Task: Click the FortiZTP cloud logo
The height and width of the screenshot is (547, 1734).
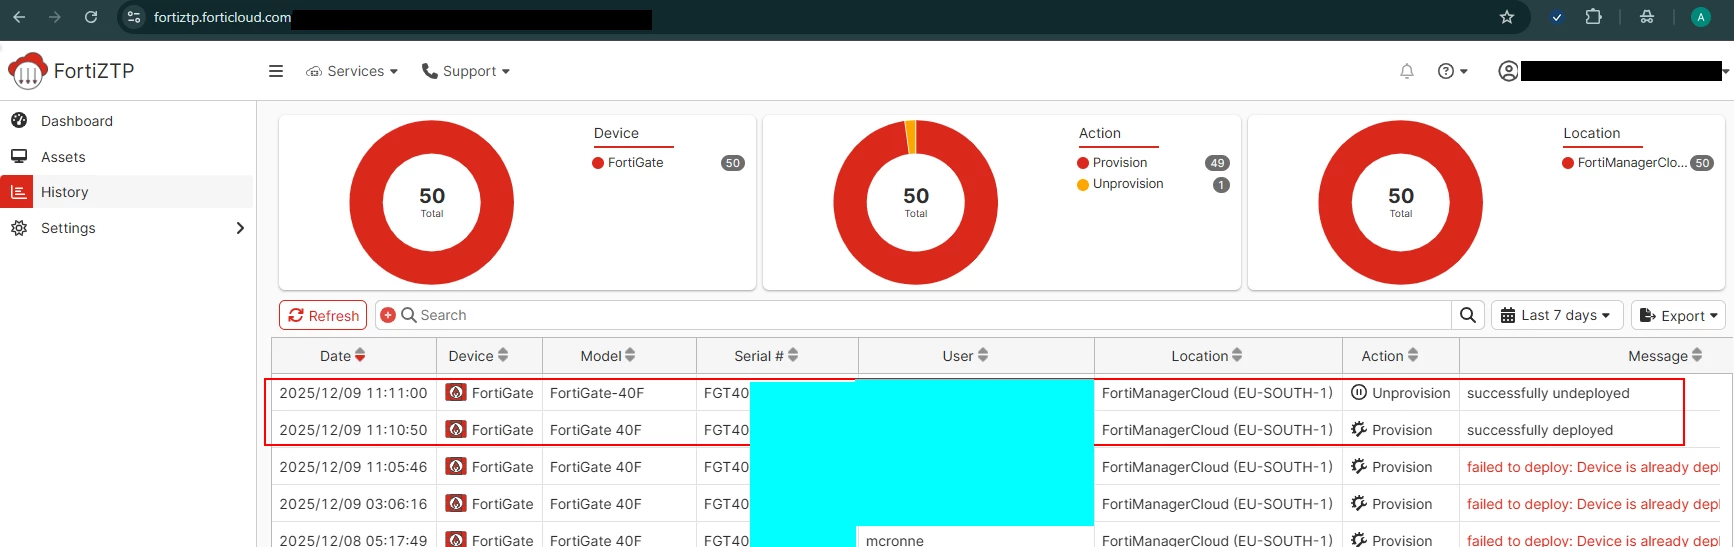Action: point(28,71)
